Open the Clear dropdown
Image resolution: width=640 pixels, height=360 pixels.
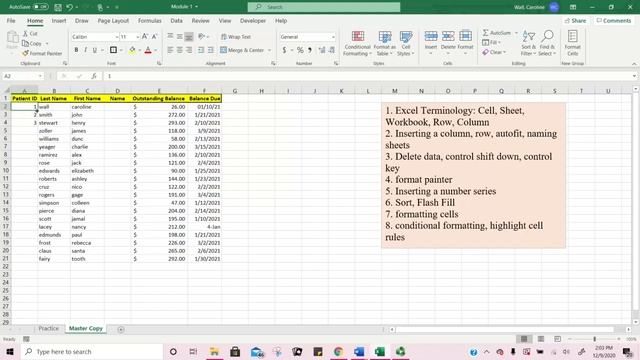pos(494,52)
